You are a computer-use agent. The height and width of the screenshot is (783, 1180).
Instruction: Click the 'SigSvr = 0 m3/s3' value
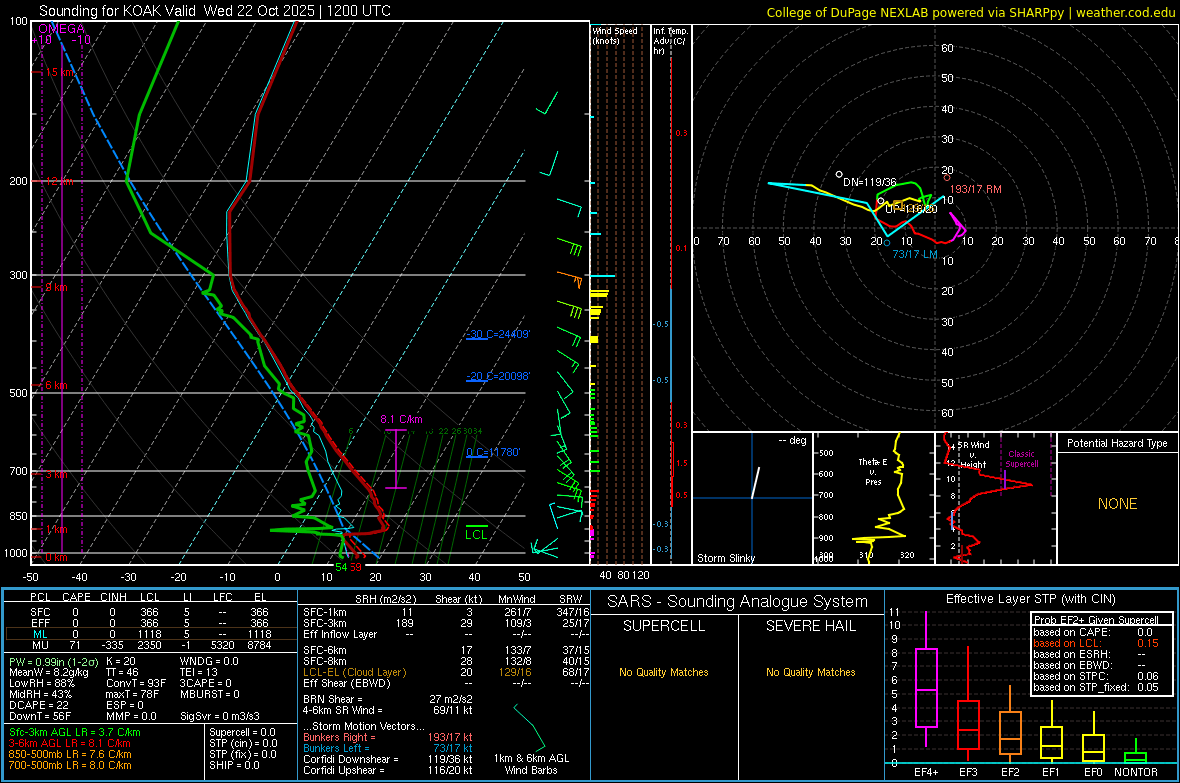pyautogui.click(x=220, y=716)
